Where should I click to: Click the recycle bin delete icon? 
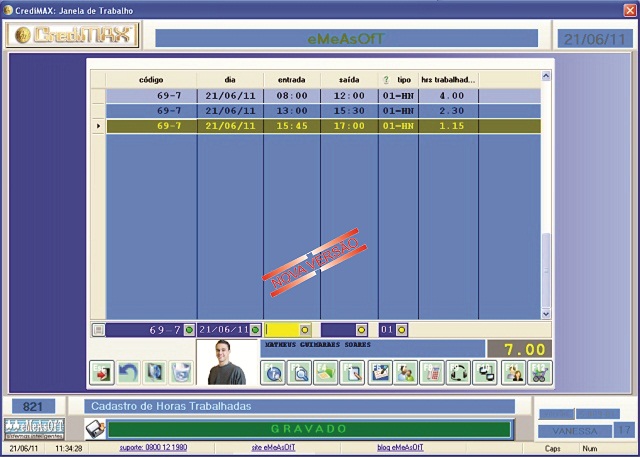pos(181,373)
